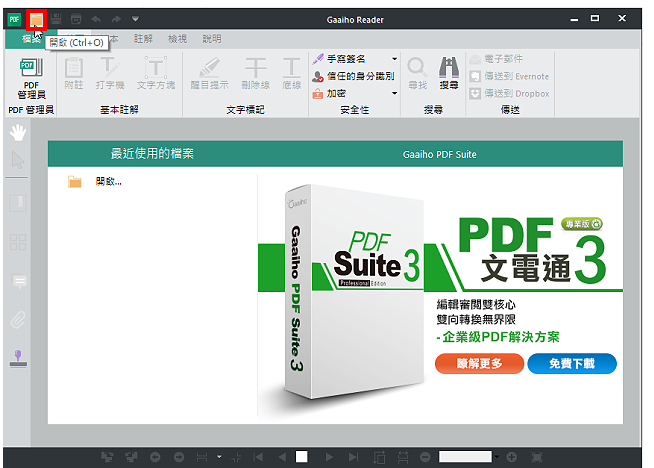Switch to the 檢視 tab

[x=177, y=39]
